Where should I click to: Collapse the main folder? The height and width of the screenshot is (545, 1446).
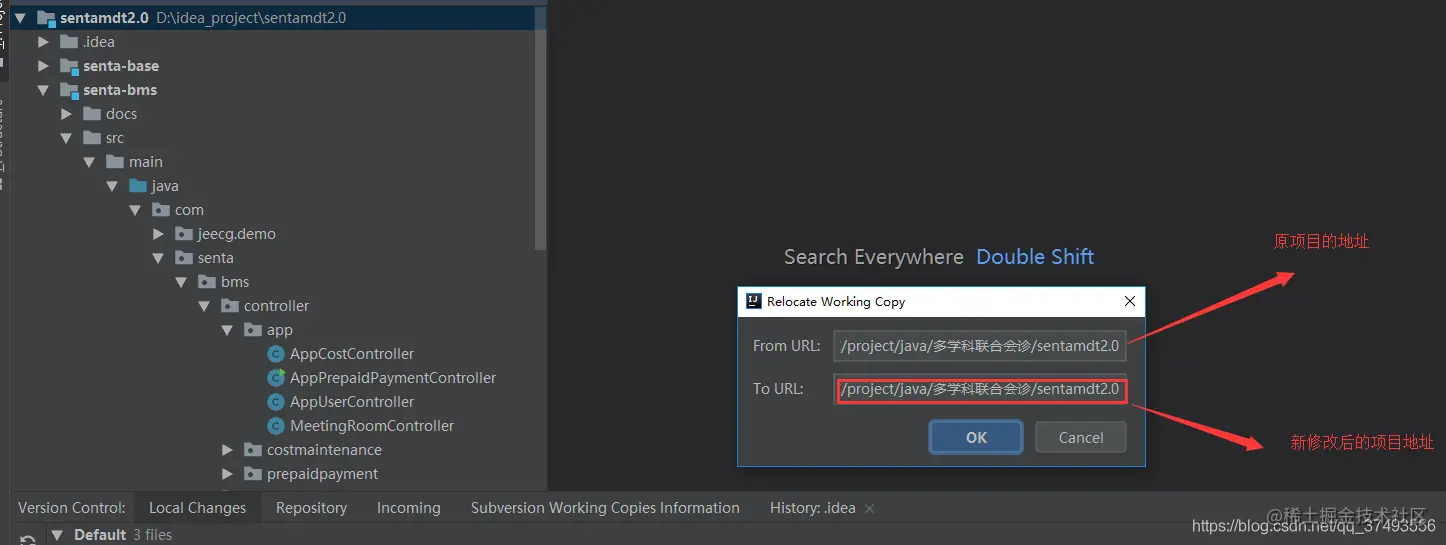pyautogui.click(x=89, y=162)
